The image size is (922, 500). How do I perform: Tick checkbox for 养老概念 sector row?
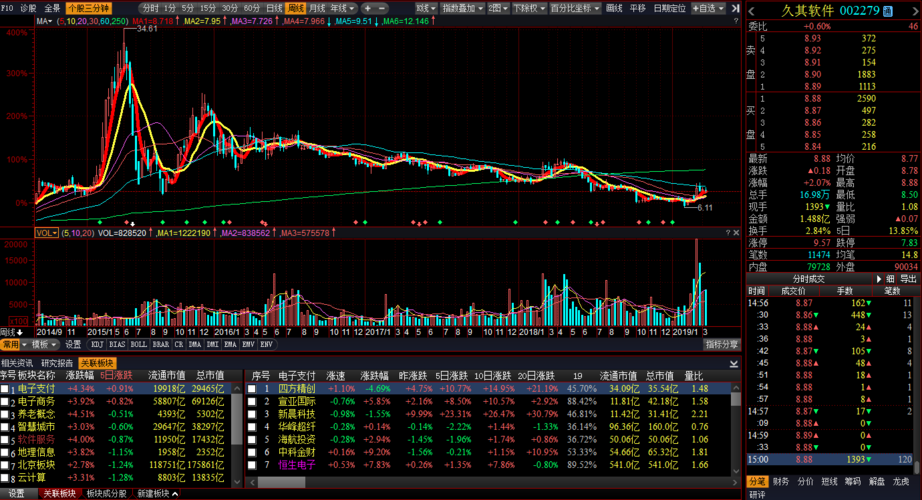(x=5, y=415)
